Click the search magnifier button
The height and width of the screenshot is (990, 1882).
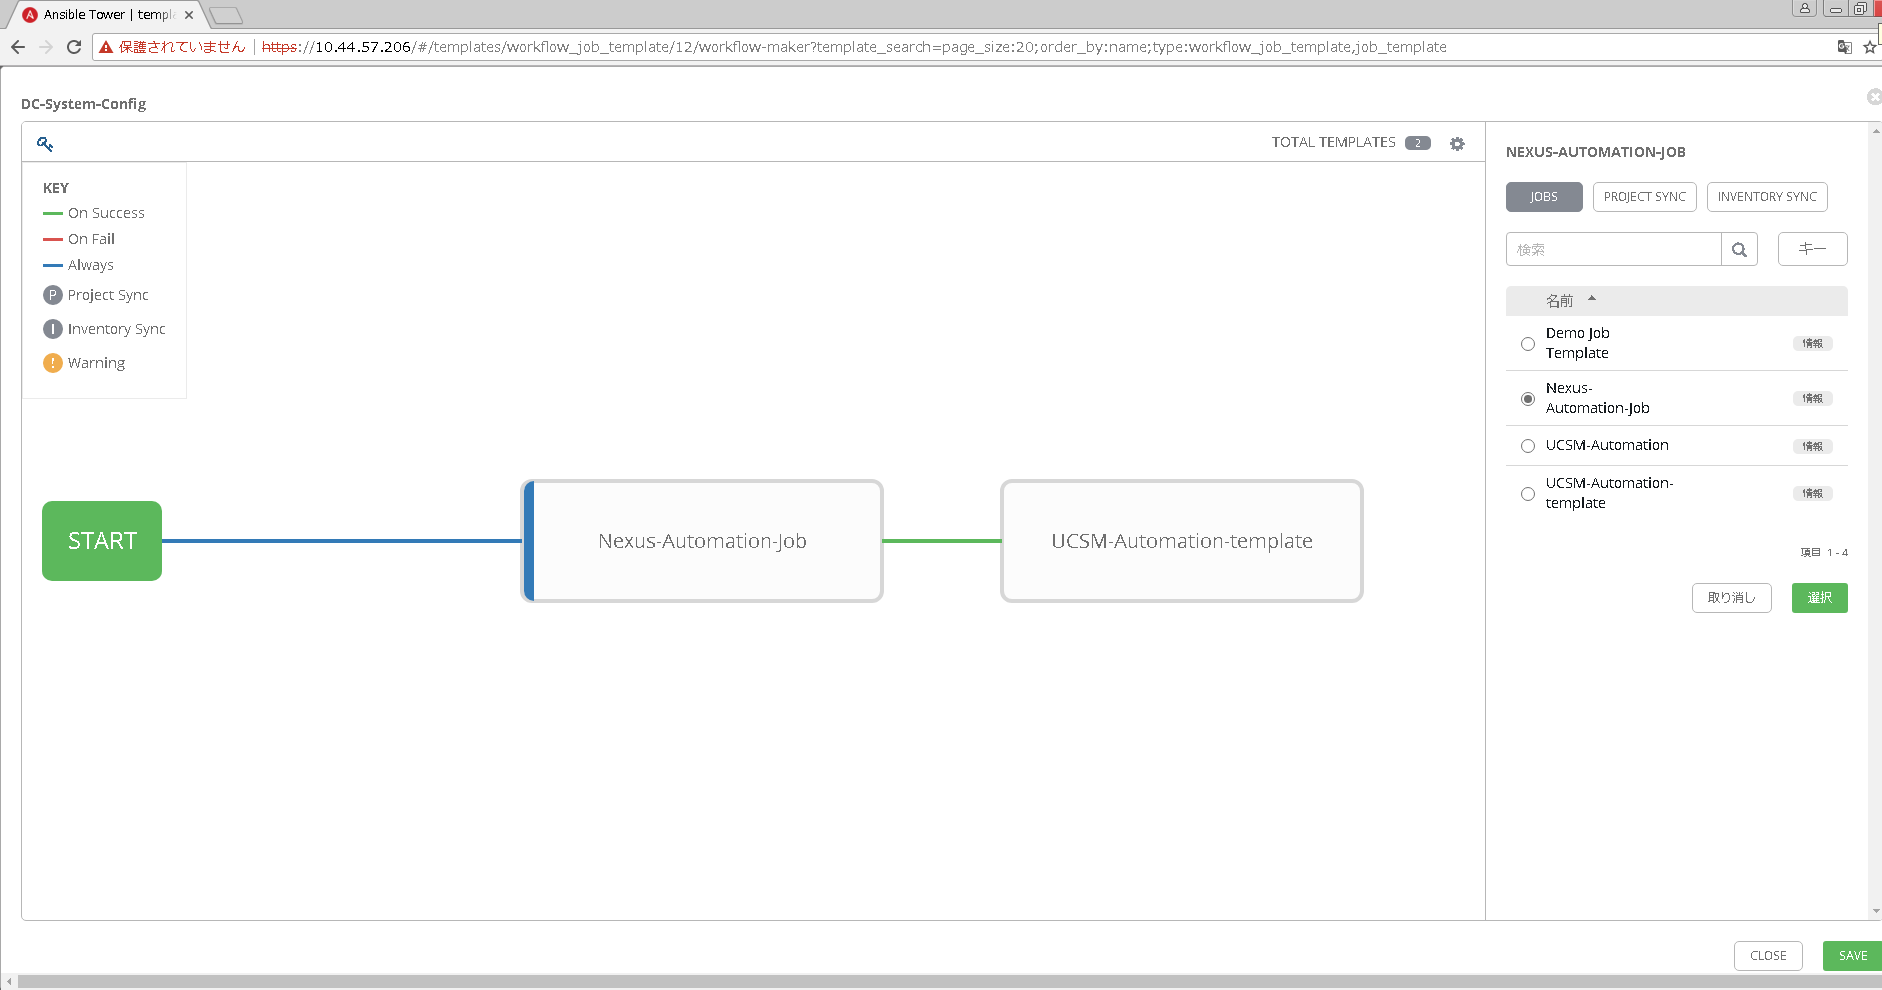tap(1739, 250)
